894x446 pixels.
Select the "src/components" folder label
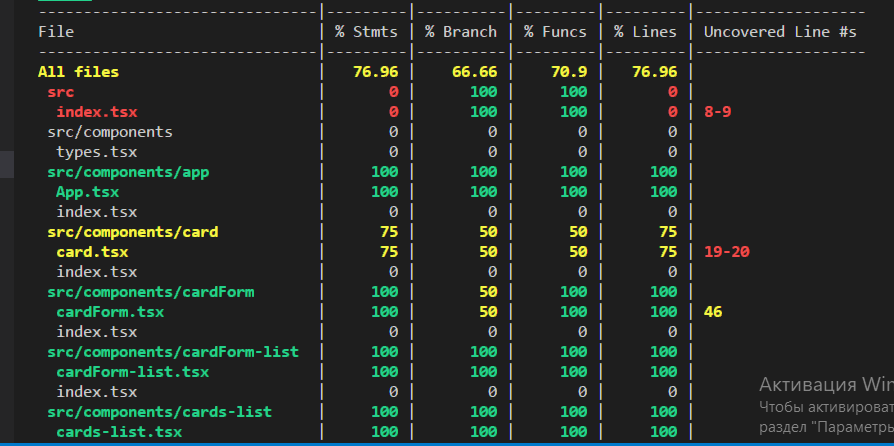tap(110, 132)
